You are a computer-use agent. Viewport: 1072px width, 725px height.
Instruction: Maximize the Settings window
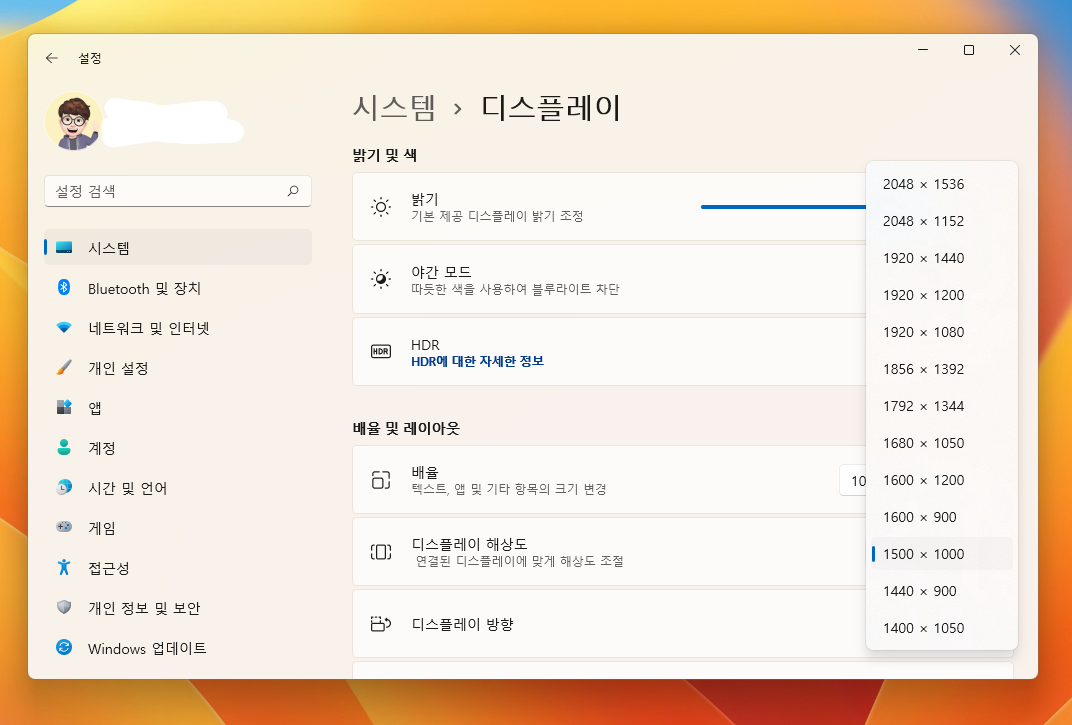(969, 50)
